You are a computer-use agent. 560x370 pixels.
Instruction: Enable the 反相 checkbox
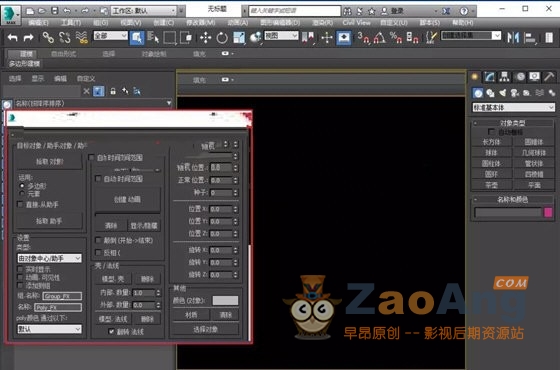98,252
